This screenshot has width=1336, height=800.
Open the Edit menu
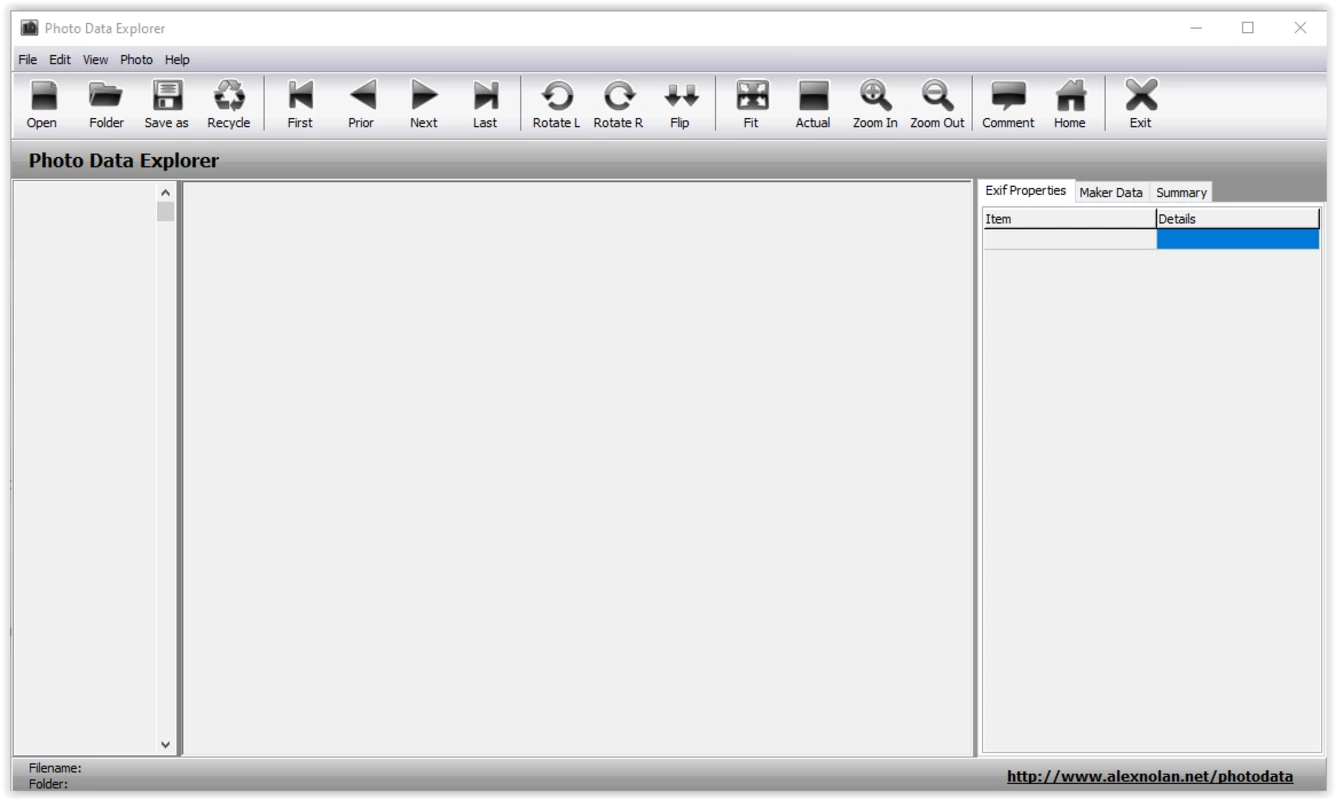click(x=60, y=60)
